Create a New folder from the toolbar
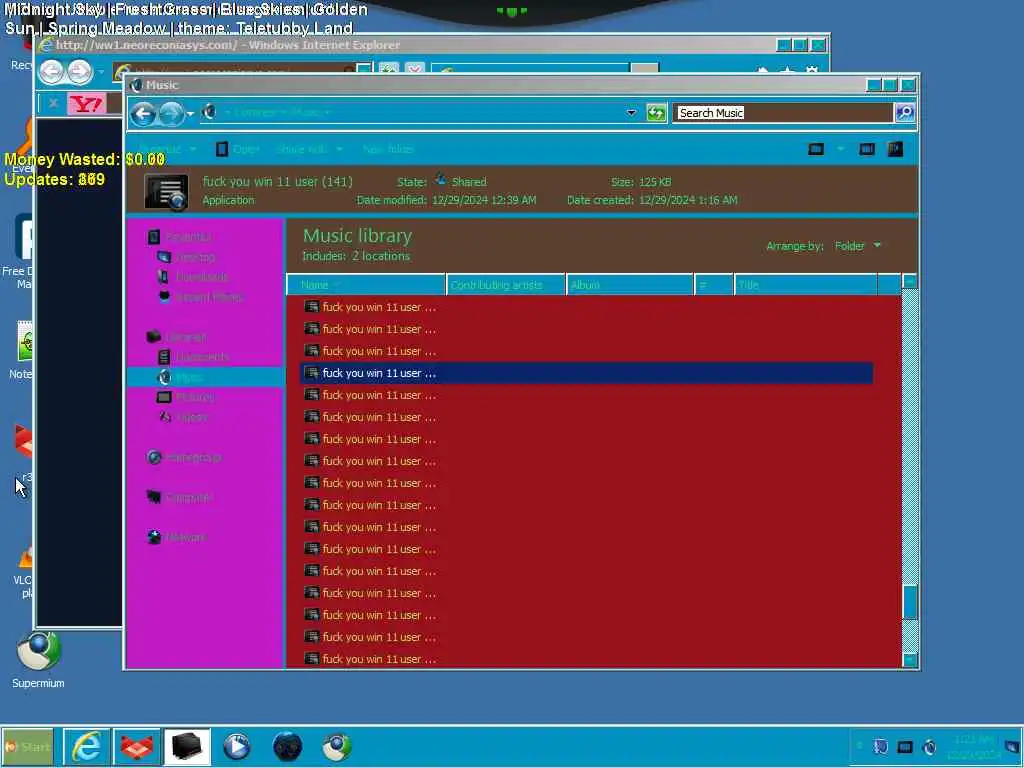 (x=389, y=150)
